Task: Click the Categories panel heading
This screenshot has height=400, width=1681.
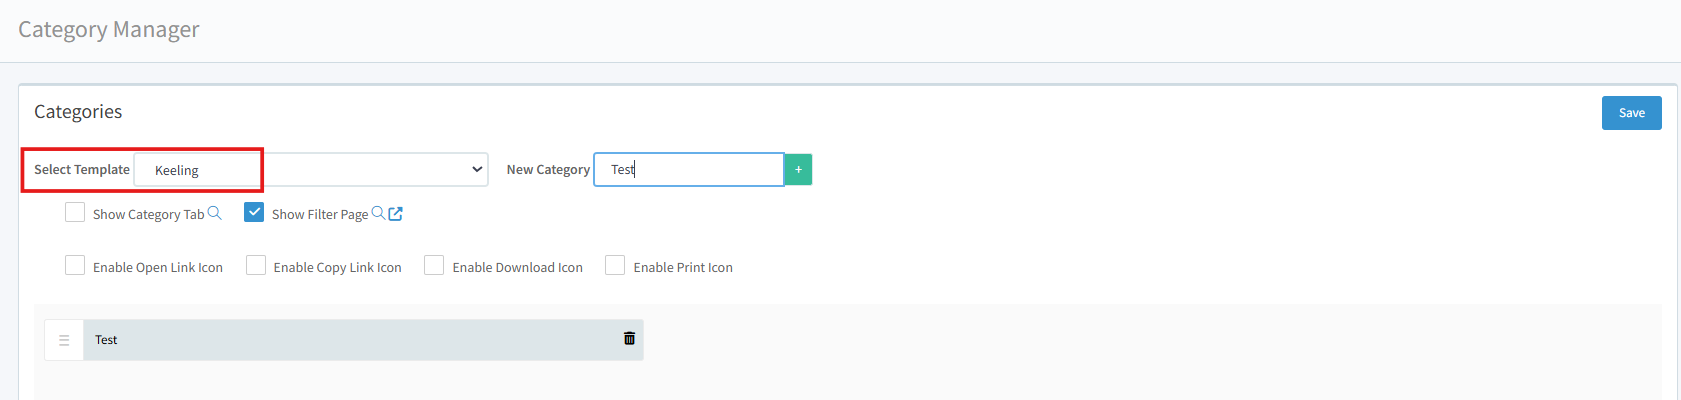Action: click(78, 112)
